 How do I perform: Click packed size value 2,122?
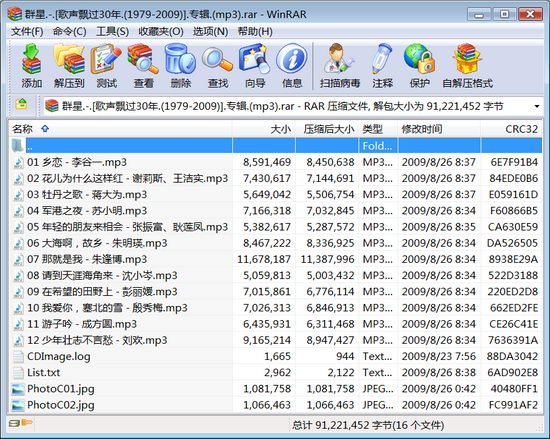tap(341, 372)
